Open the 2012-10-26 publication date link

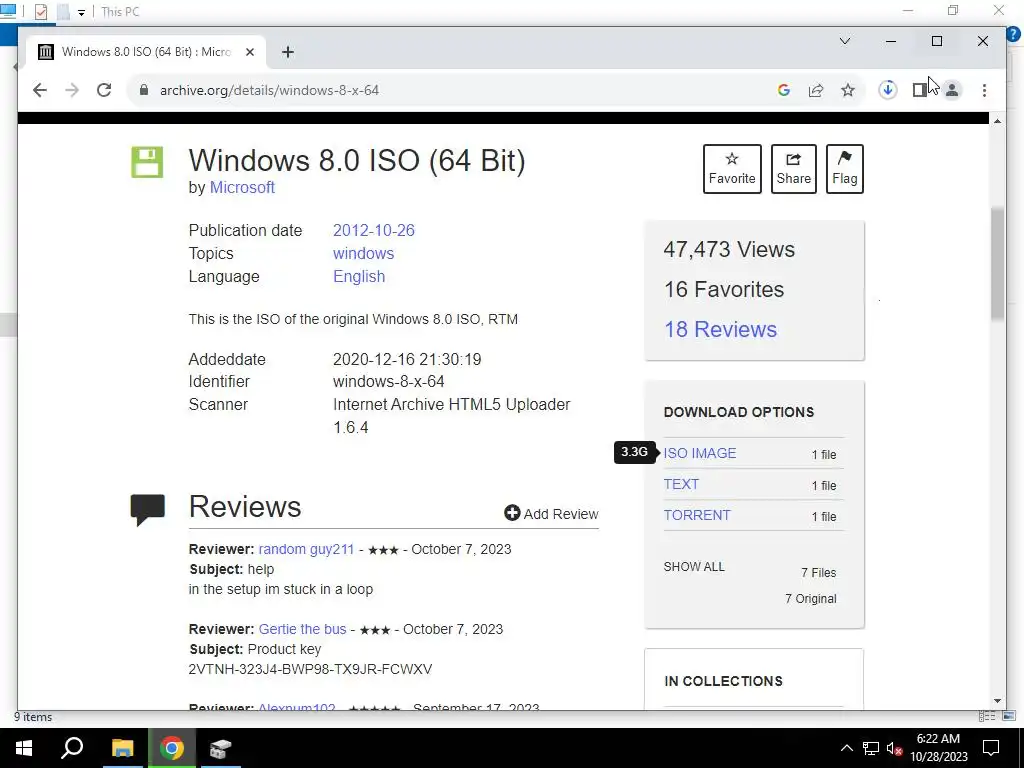[x=374, y=231]
